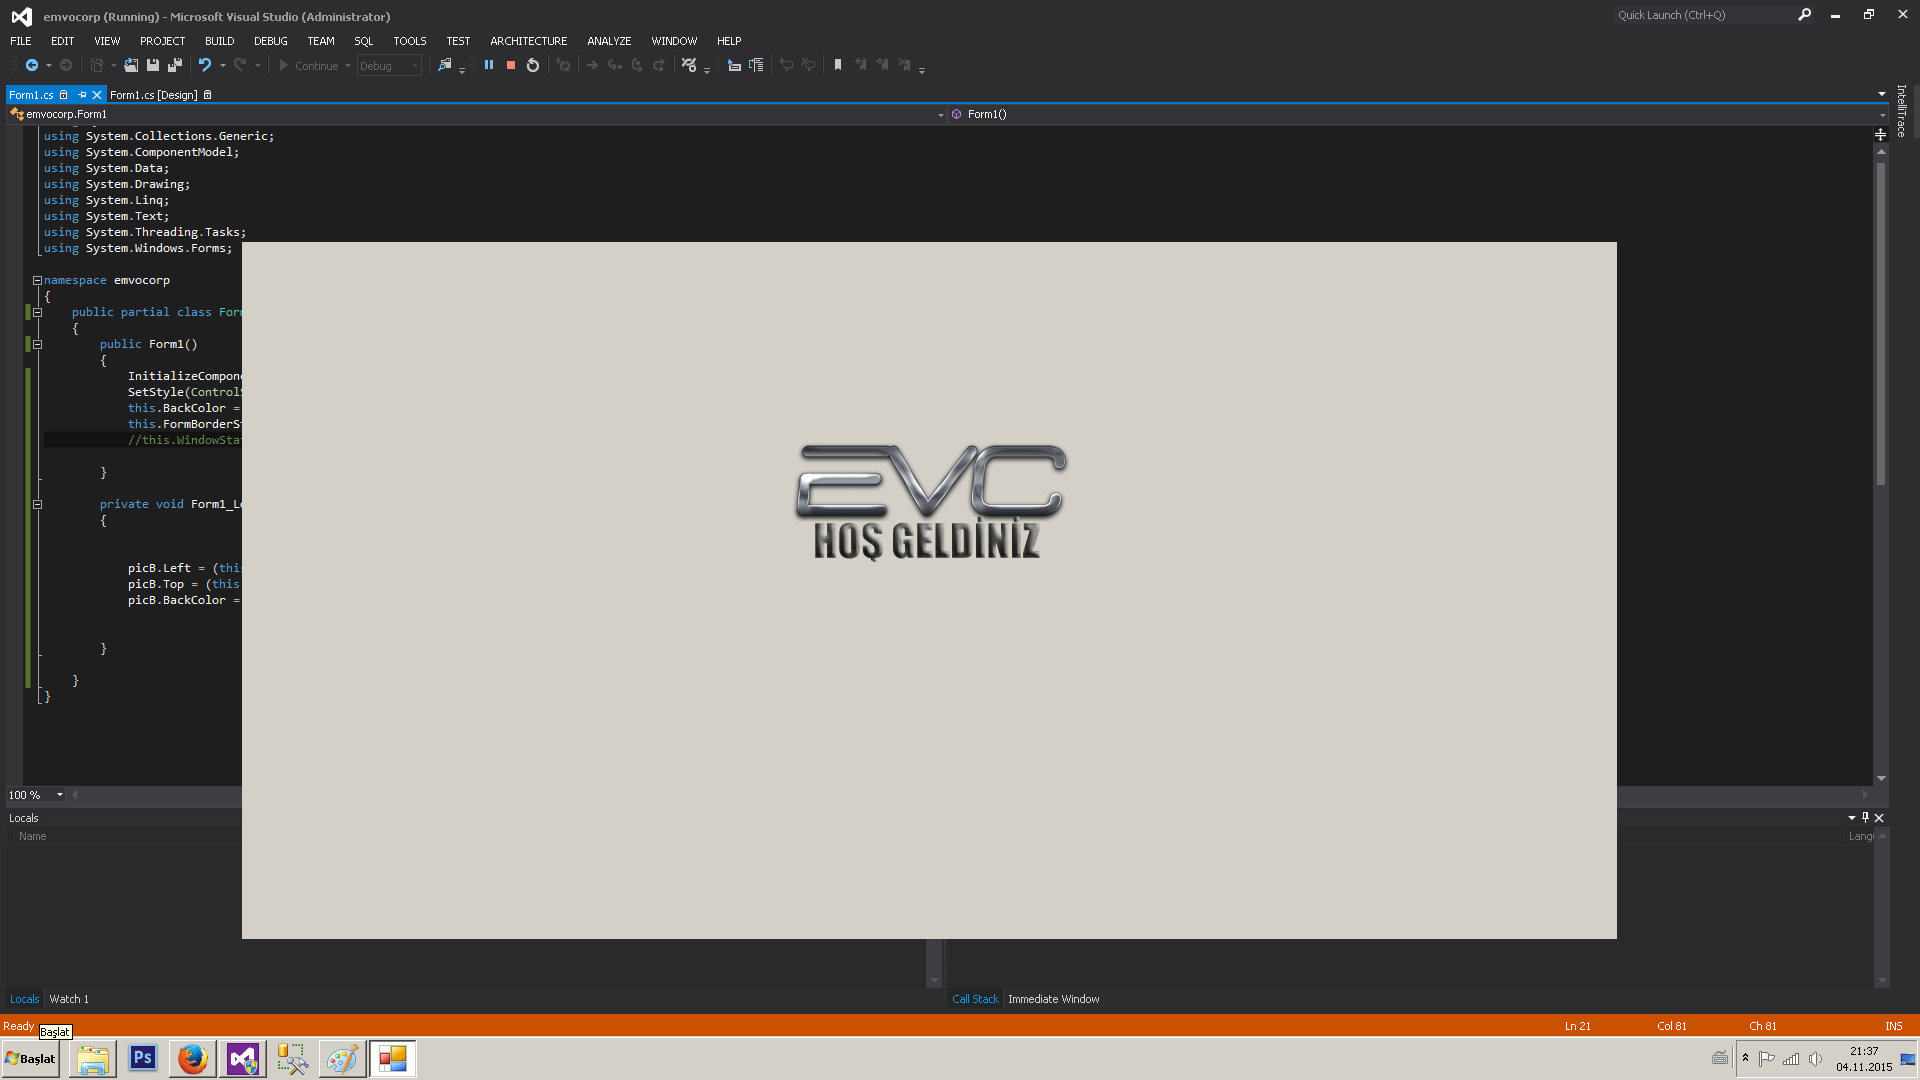Open the DEBUG menu
This screenshot has height=1080, width=1920.
pyautogui.click(x=270, y=41)
